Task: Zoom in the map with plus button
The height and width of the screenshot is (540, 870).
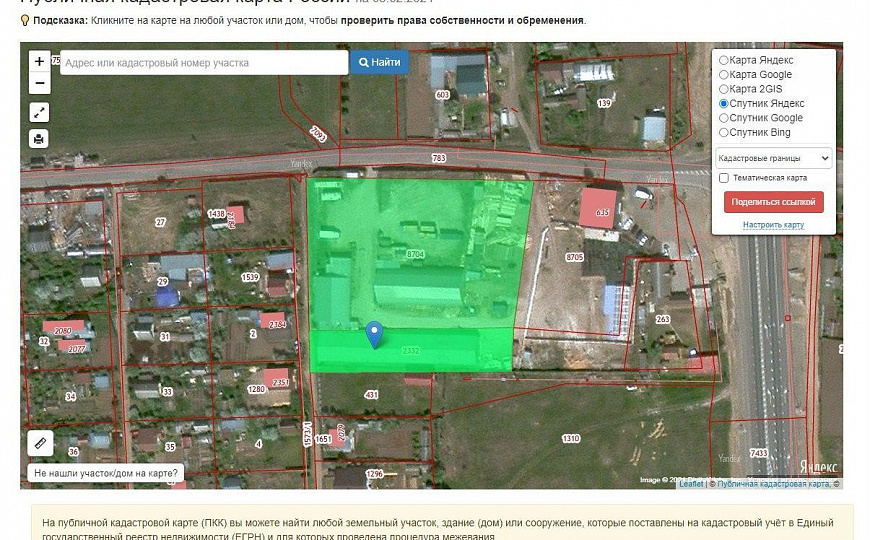Action: [39, 62]
